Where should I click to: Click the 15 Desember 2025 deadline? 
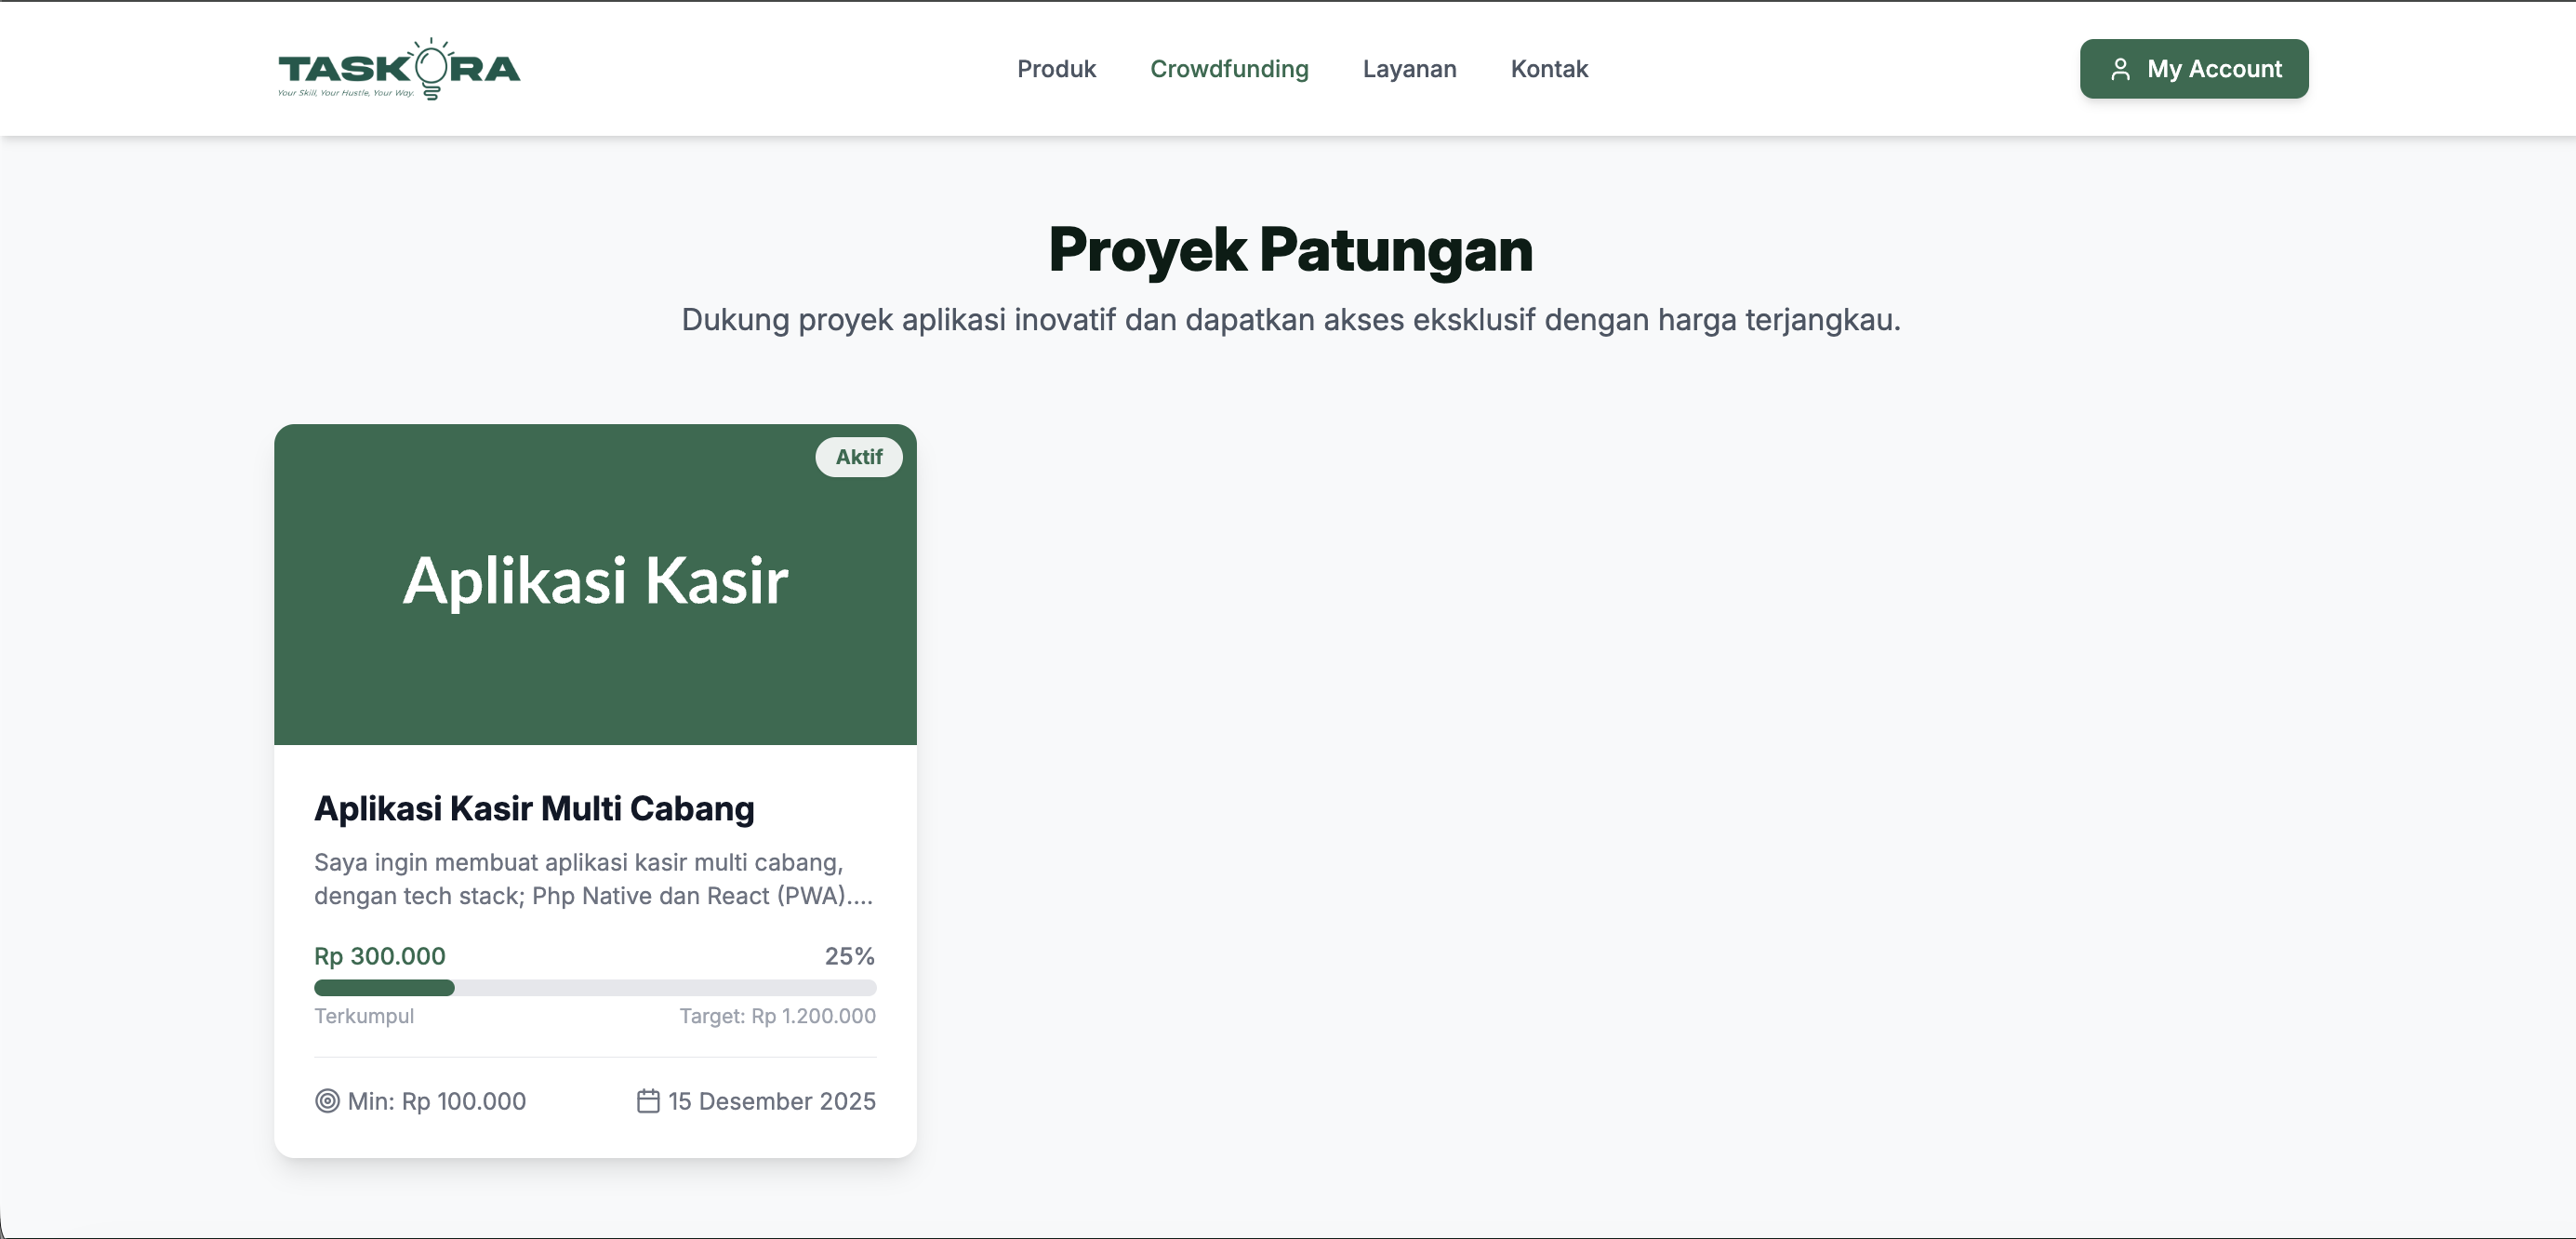771,1101
